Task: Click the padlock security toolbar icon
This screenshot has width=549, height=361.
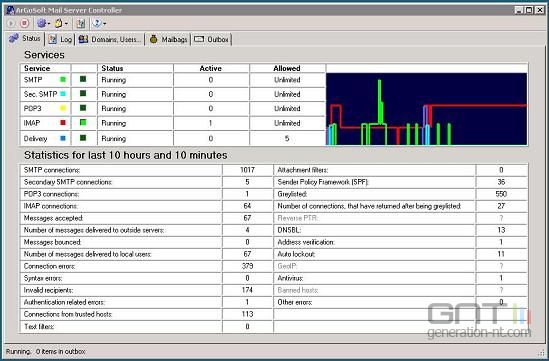Action: (x=58, y=23)
